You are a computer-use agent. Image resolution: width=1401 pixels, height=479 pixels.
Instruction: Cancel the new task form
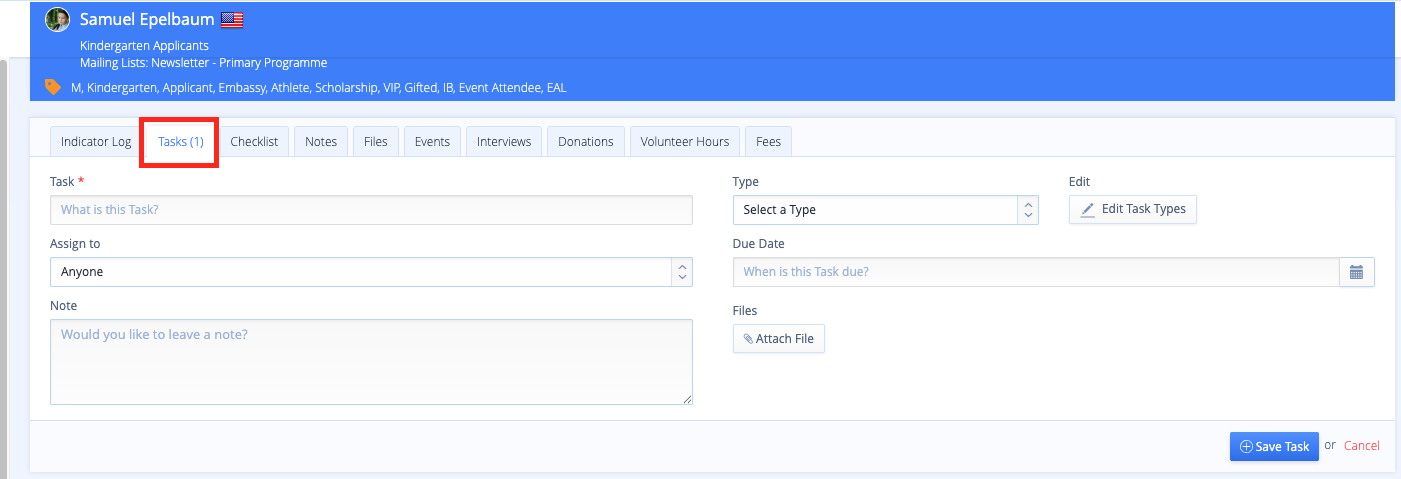[1361, 446]
